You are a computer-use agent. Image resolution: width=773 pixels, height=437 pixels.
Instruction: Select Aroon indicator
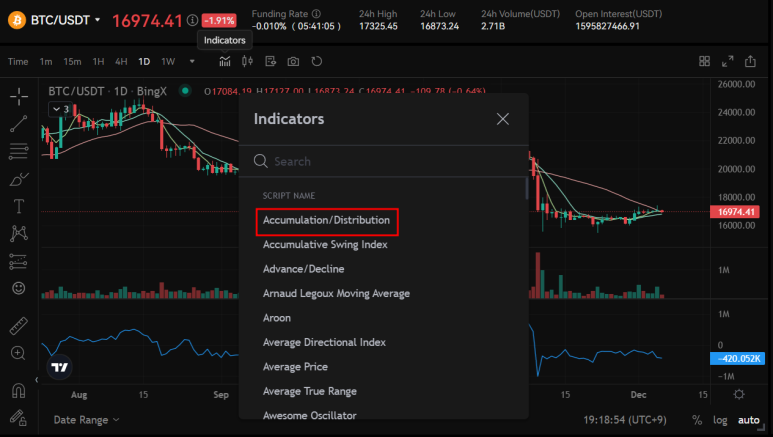coord(277,318)
